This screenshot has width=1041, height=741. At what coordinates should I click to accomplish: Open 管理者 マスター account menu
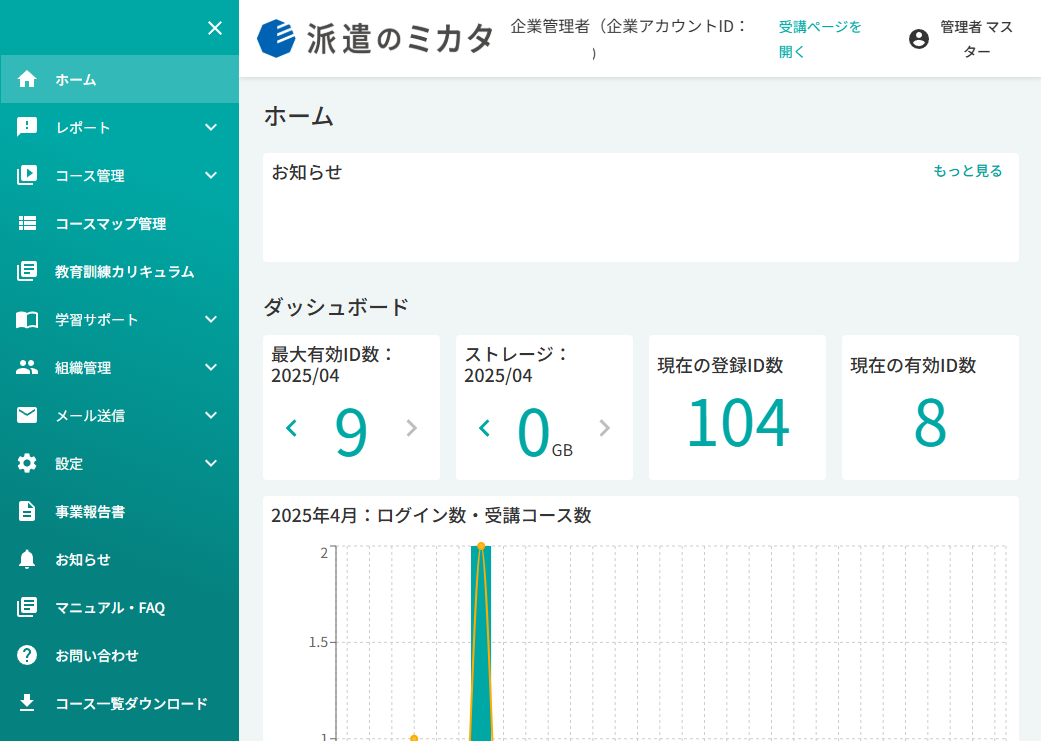click(961, 39)
